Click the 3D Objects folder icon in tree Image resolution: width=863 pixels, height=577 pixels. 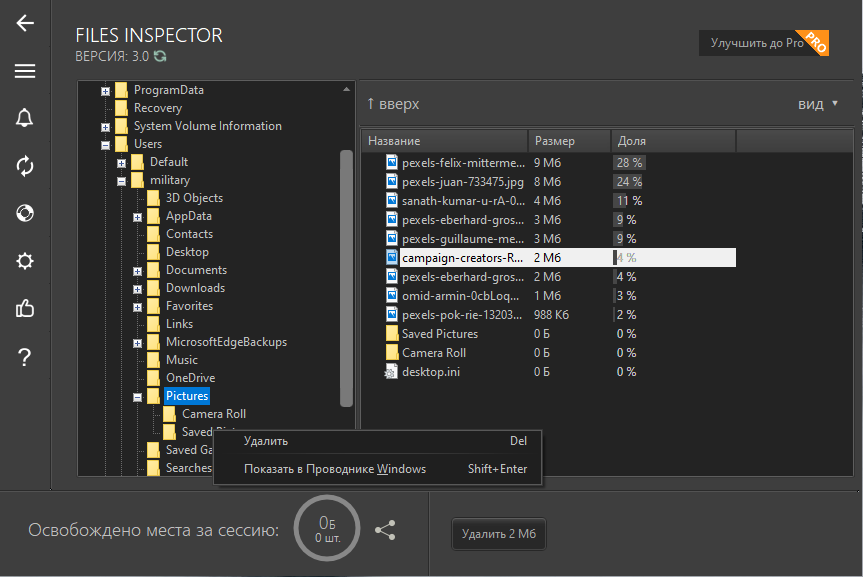click(x=154, y=198)
